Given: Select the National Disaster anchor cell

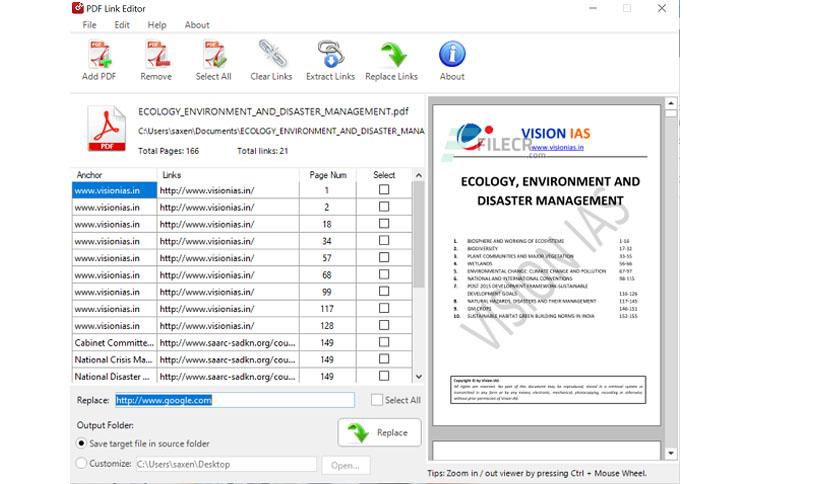Looking at the screenshot, I should coord(114,376).
